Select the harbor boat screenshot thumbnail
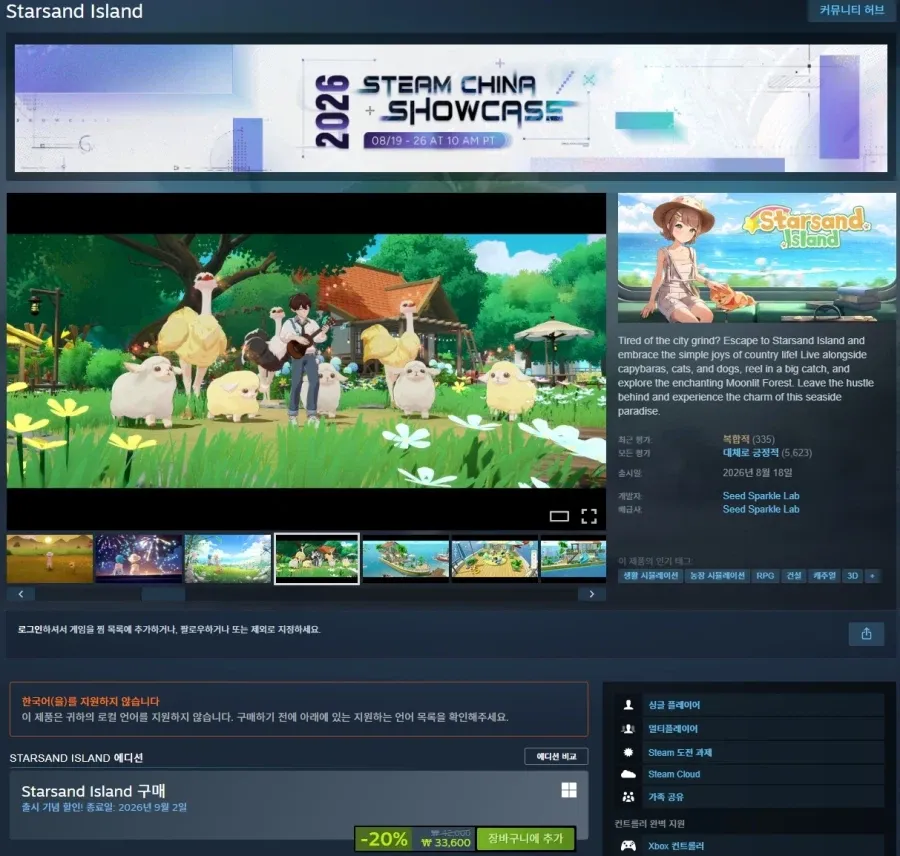 click(x=406, y=559)
